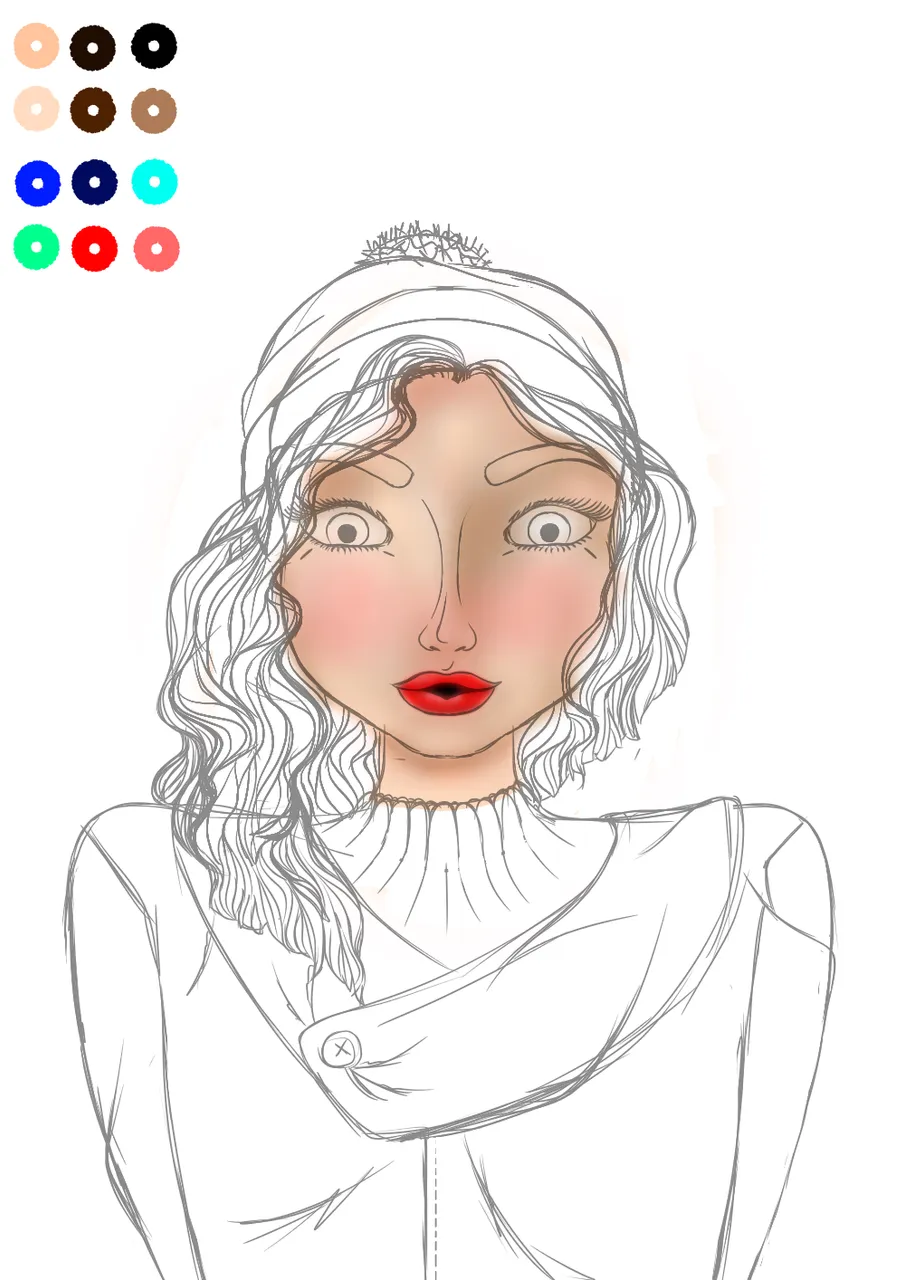Choose the salmon pink color swatch
Viewport: 905px width, 1280px height.
point(156,249)
